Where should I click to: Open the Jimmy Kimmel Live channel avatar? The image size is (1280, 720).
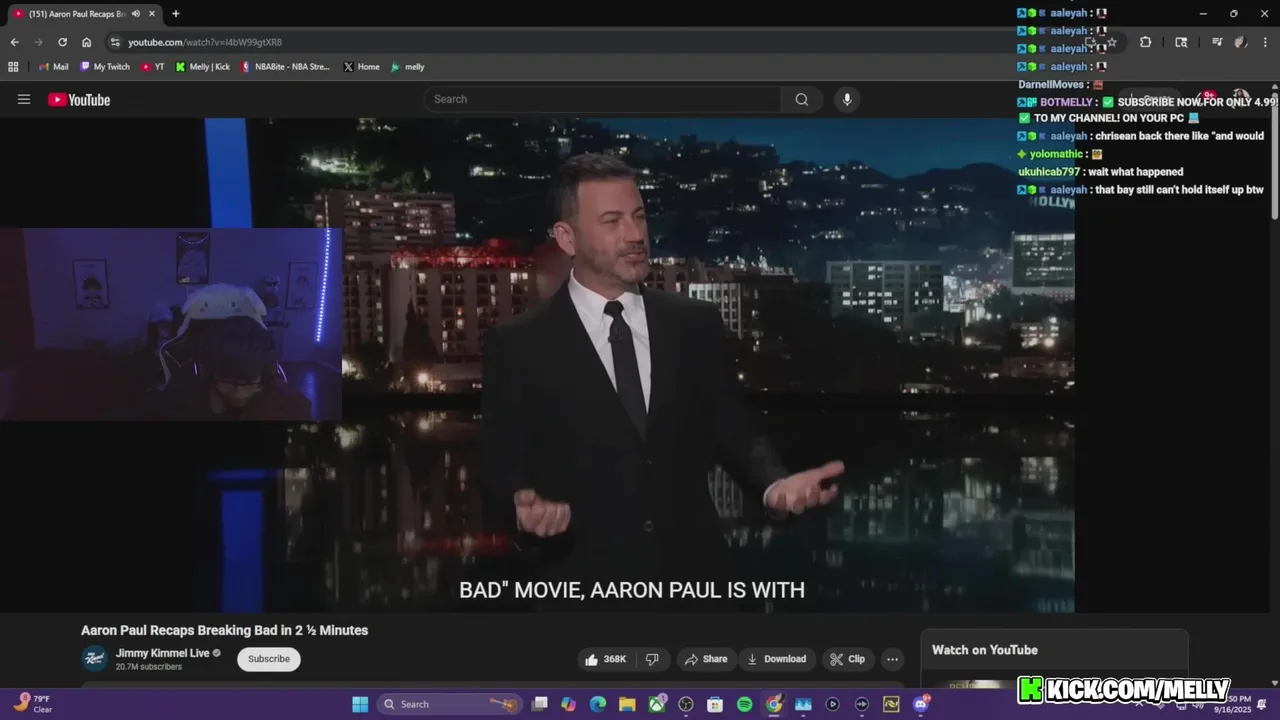95,658
